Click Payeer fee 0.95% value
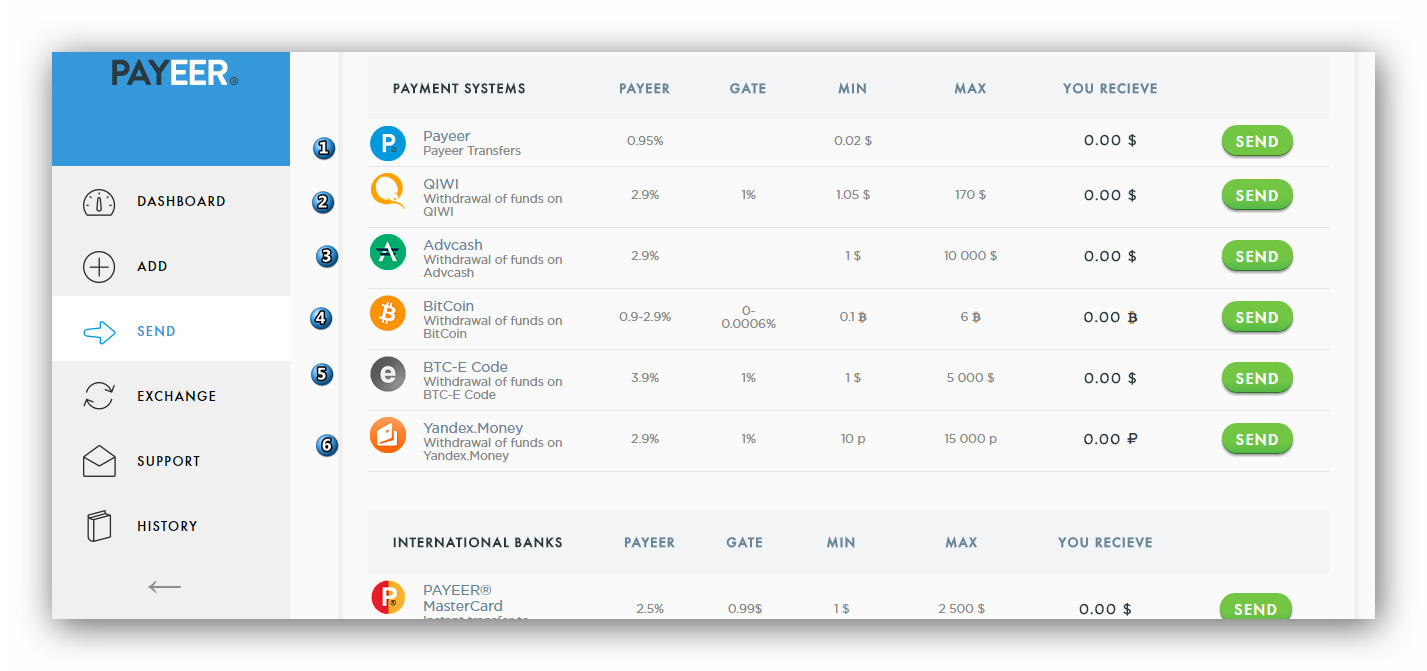The width and height of the screenshot is (1427, 671). pos(645,141)
